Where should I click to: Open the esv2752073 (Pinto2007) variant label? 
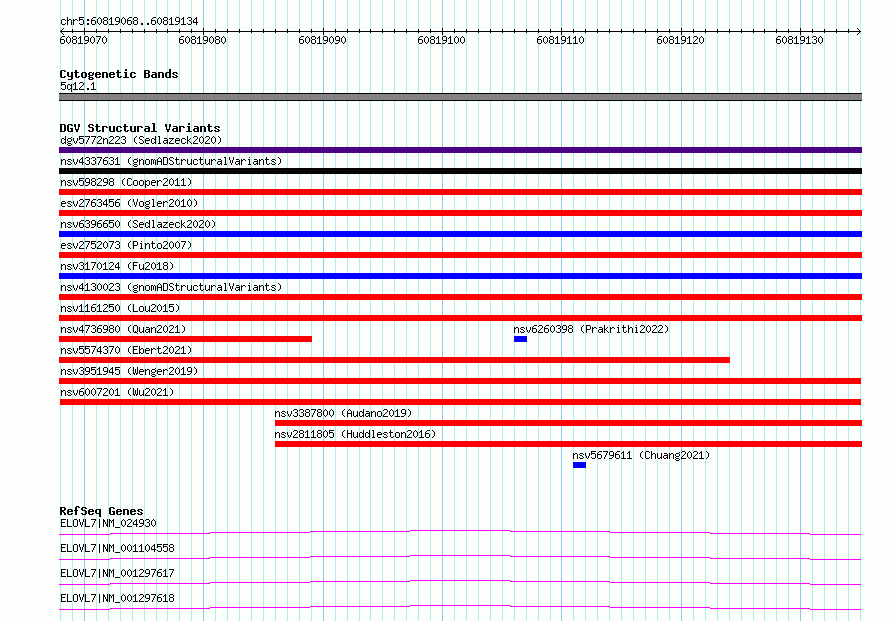click(126, 245)
